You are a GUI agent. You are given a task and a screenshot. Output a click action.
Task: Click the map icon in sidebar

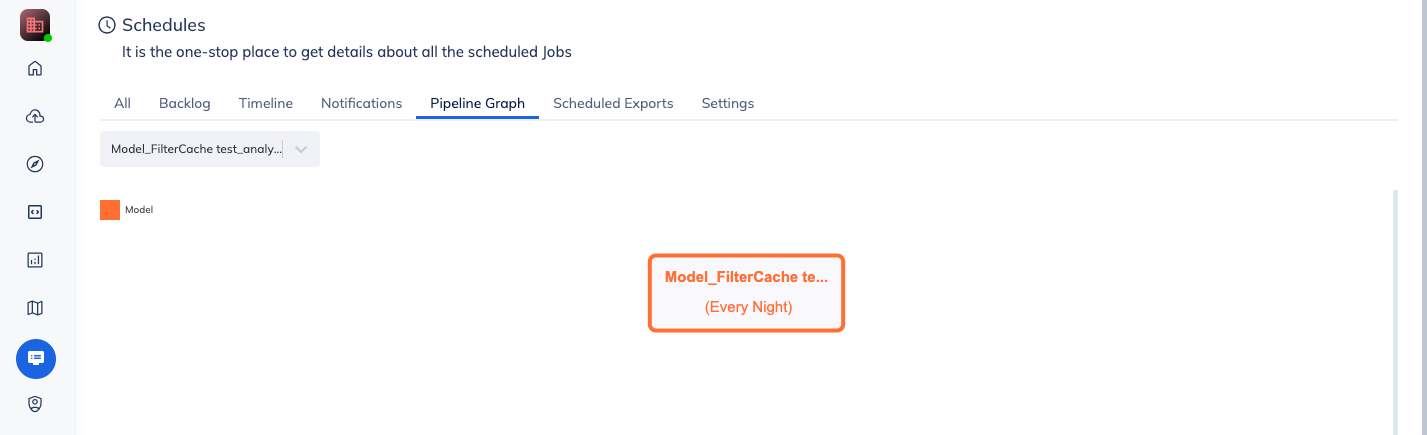(x=35, y=308)
